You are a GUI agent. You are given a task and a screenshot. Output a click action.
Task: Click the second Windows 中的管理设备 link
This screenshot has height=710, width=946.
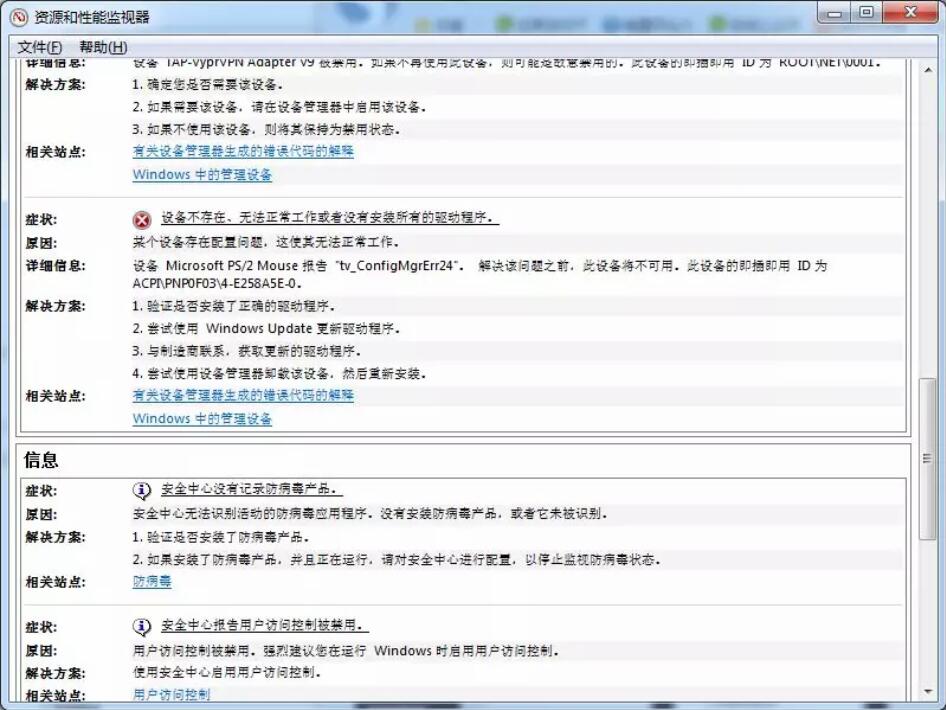(x=202, y=418)
